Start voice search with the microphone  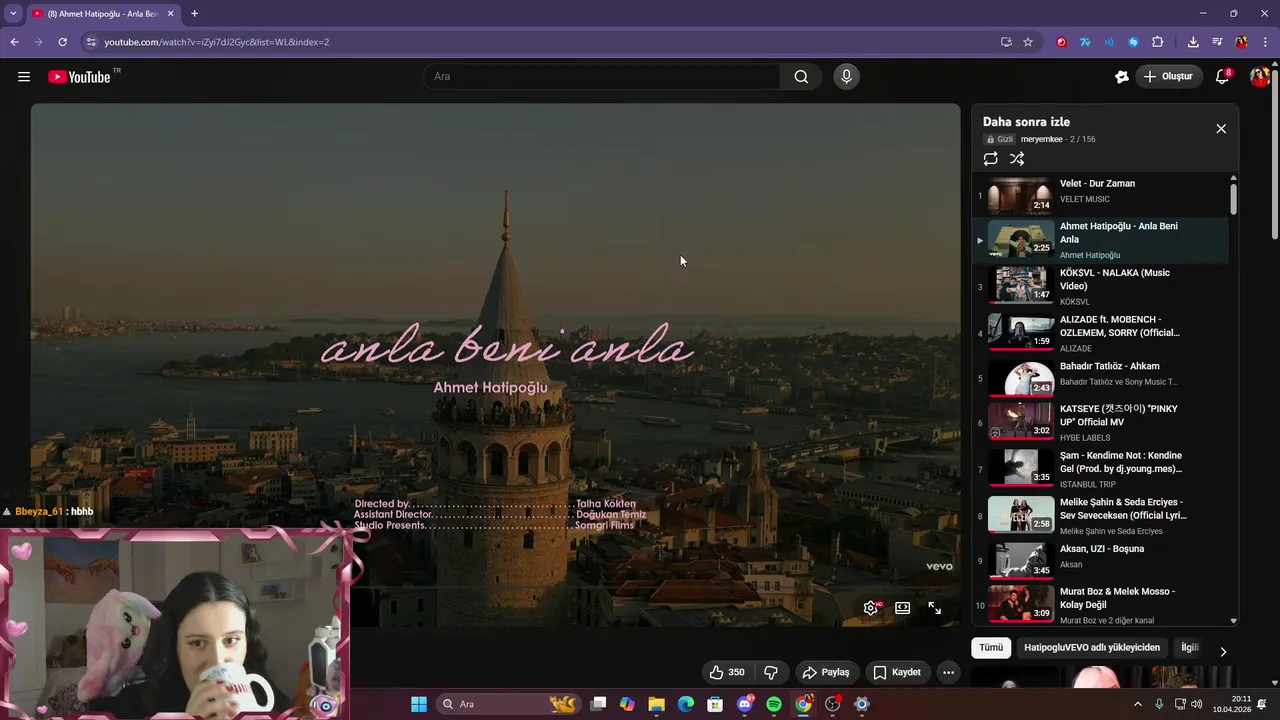pyautogui.click(x=846, y=77)
